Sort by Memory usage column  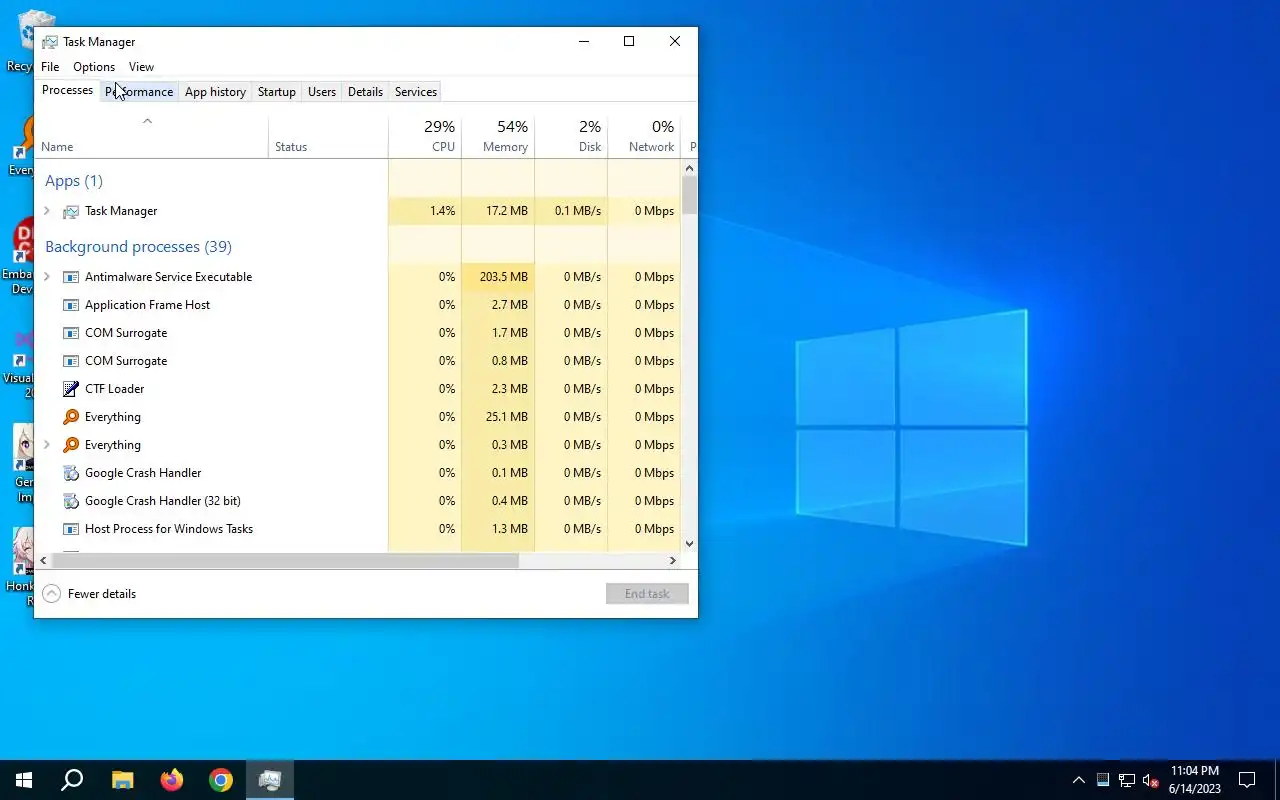pyautogui.click(x=498, y=136)
